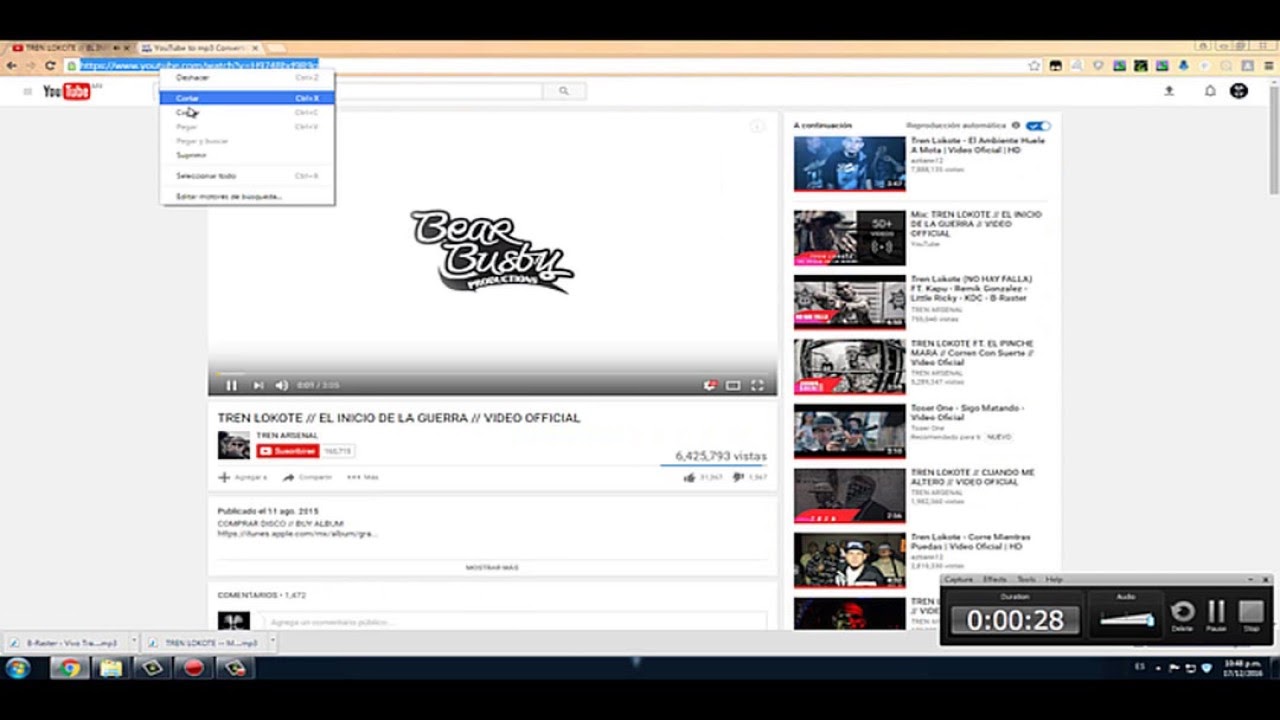
Task: Switch to the TREN LOKOTE browser tab
Action: [69, 48]
